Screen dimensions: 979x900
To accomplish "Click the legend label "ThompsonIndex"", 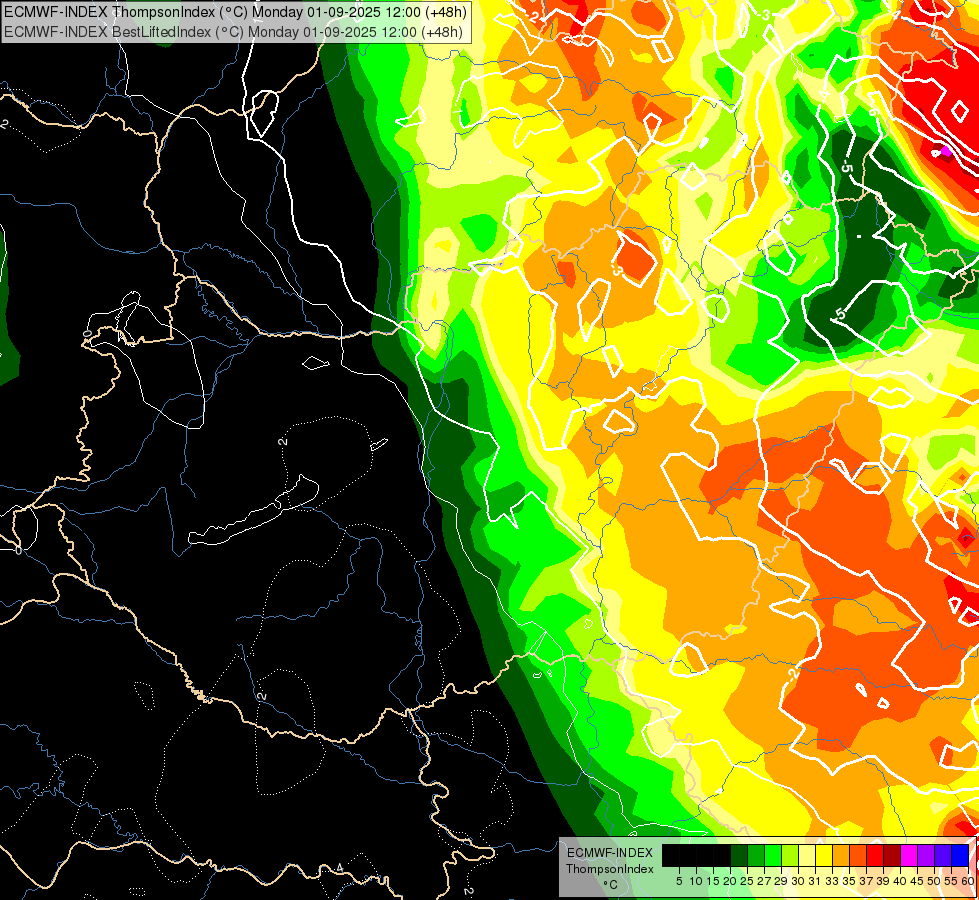I will click(609, 869).
